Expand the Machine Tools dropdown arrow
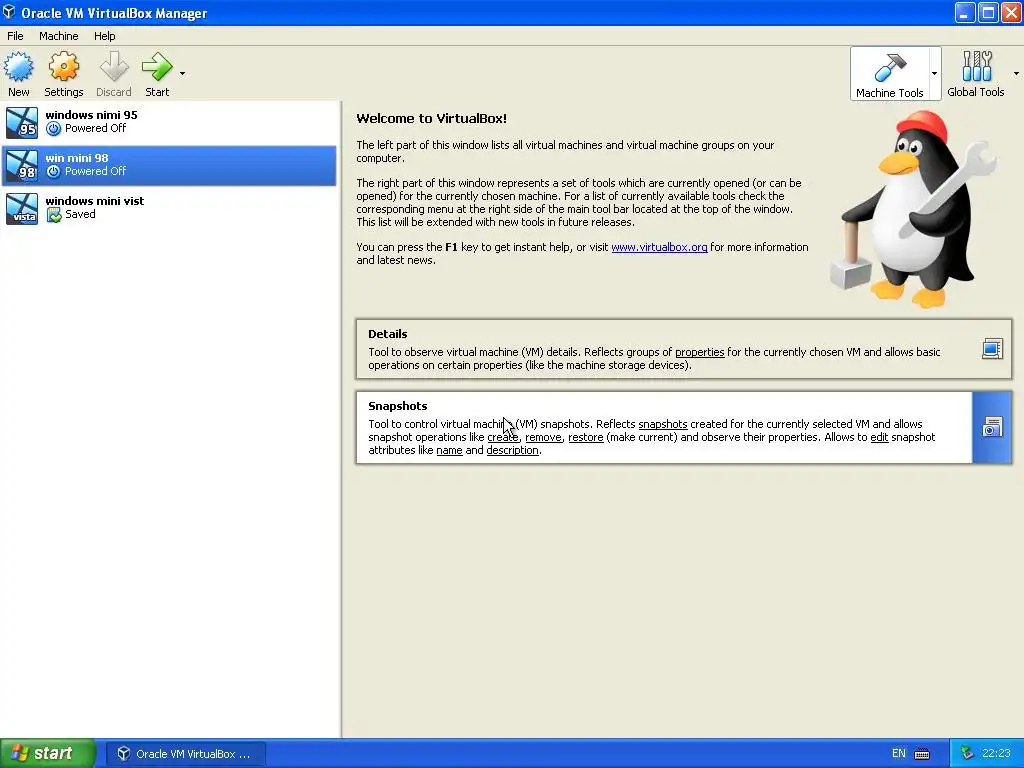 (x=935, y=73)
